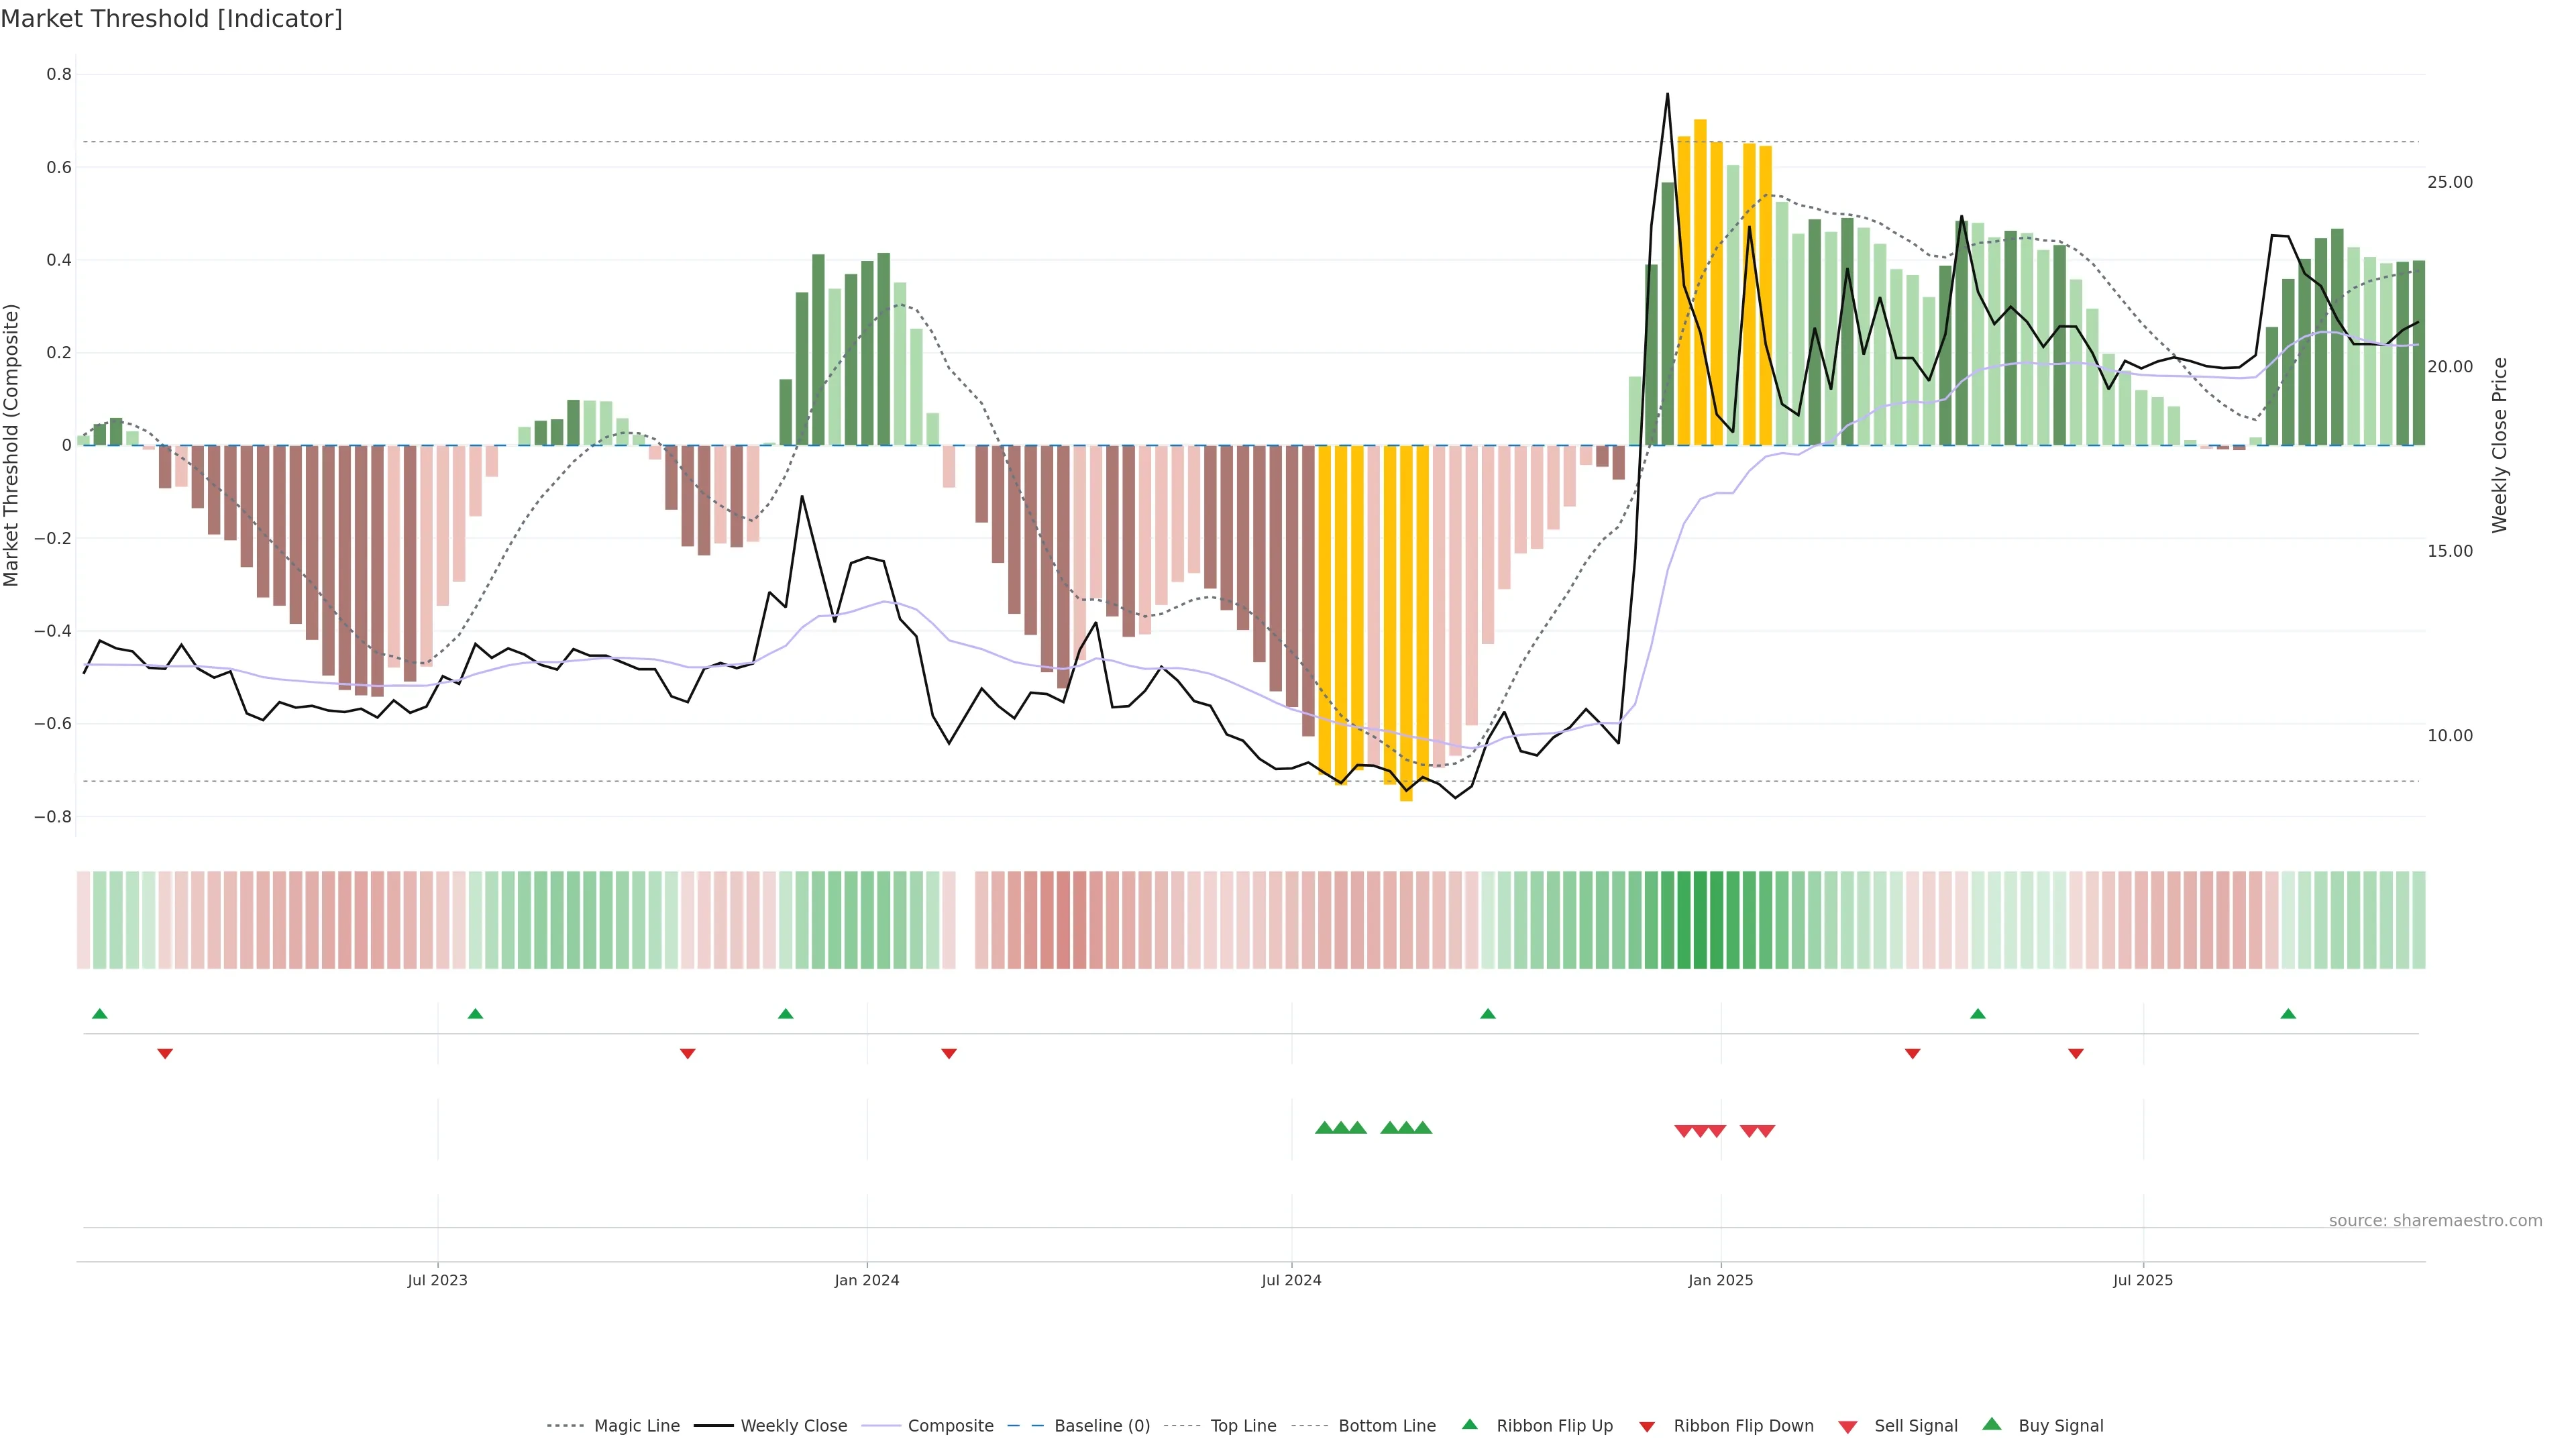Toggle Top Line in the legend
2576x1449 pixels.
[x=1243, y=1426]
